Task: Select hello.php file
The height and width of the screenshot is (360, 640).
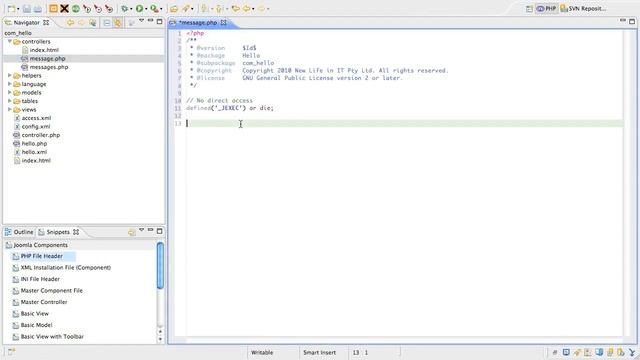Action: pyautogui.click(x=34, y=144)
